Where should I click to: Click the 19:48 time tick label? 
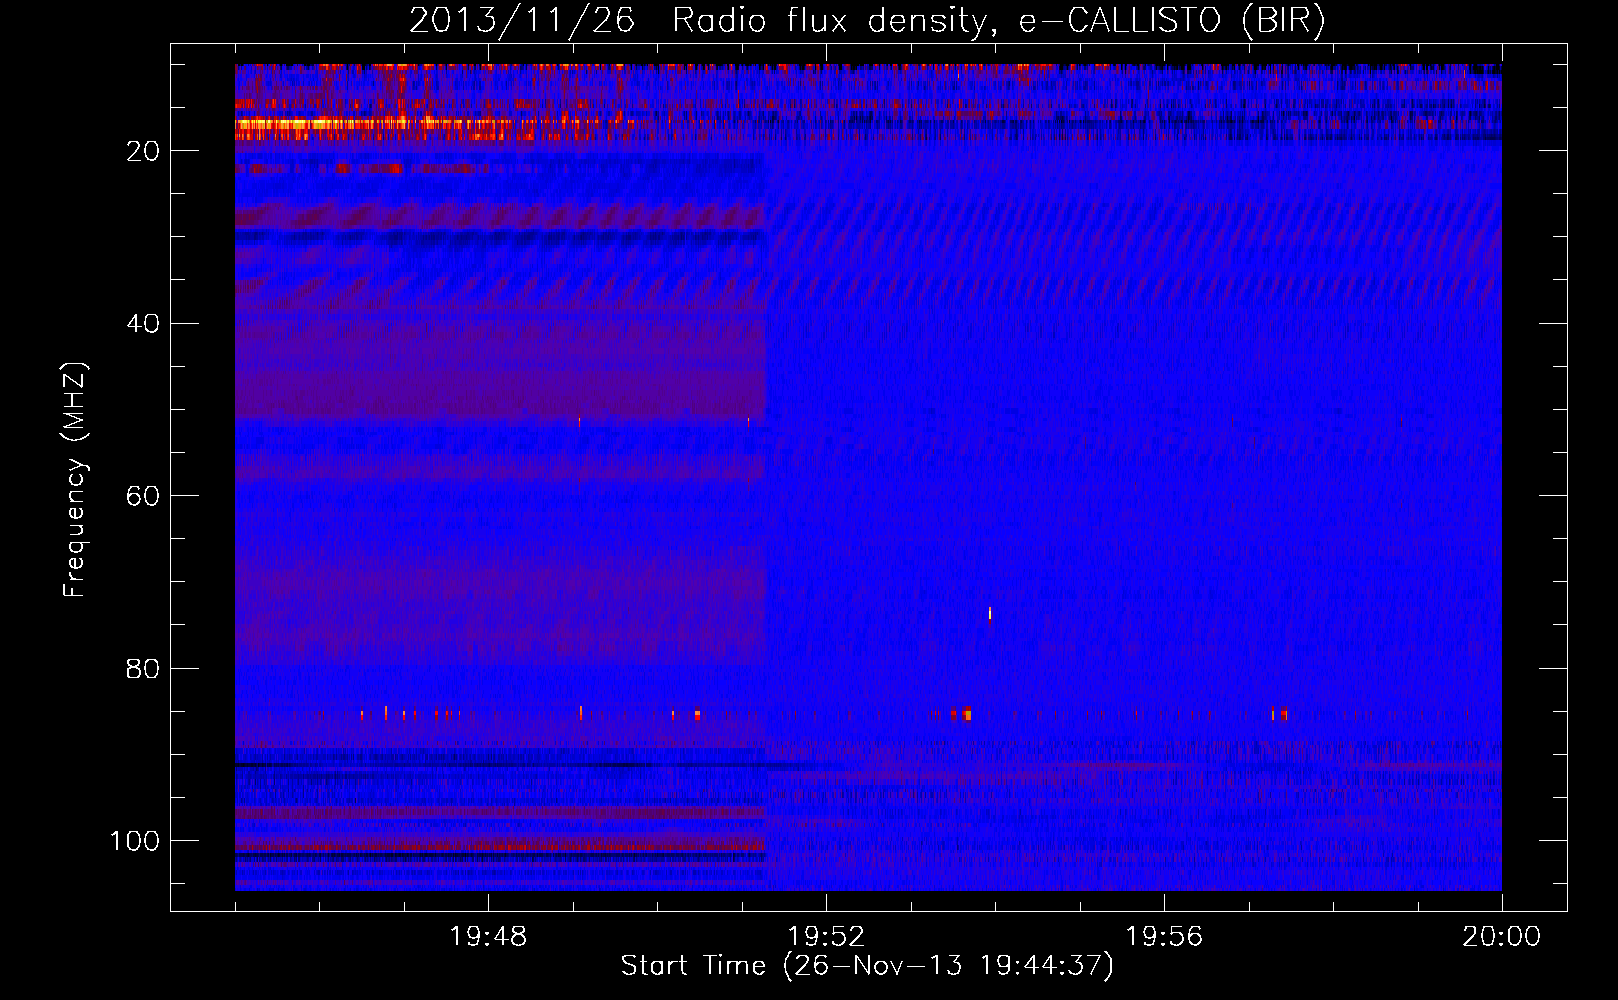tap(488, 937)
